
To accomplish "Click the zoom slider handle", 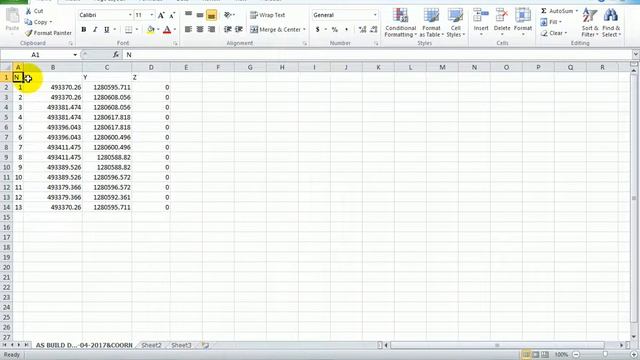I will click(605, 355).
